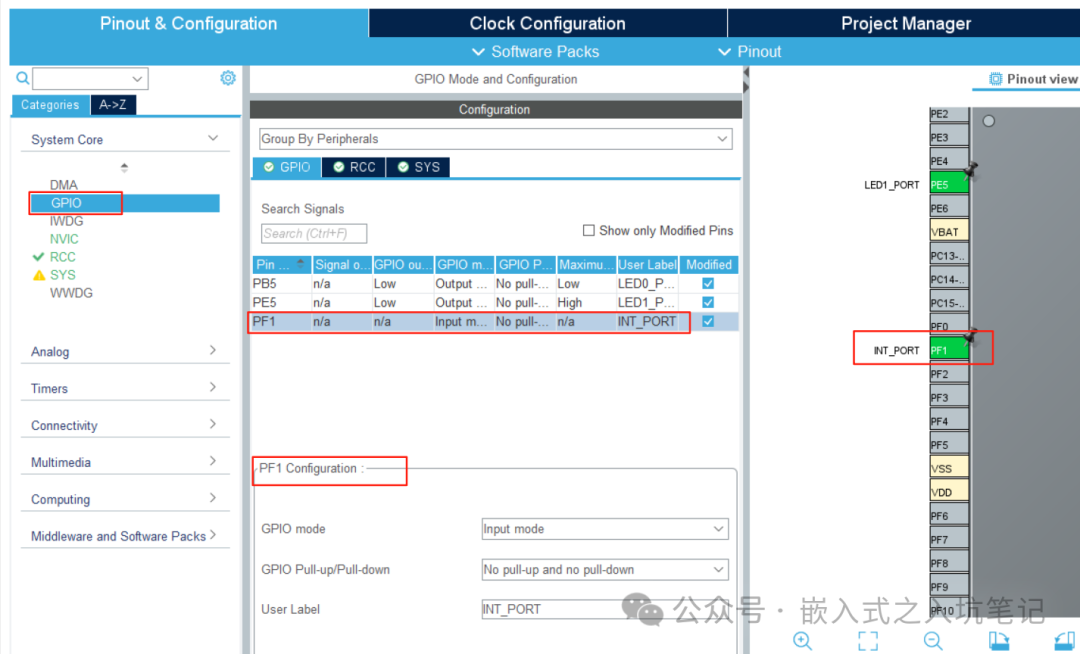Screen dimensions: 1080x654
Task: Click the Pinout view gear icon
Action: (994, 78)
